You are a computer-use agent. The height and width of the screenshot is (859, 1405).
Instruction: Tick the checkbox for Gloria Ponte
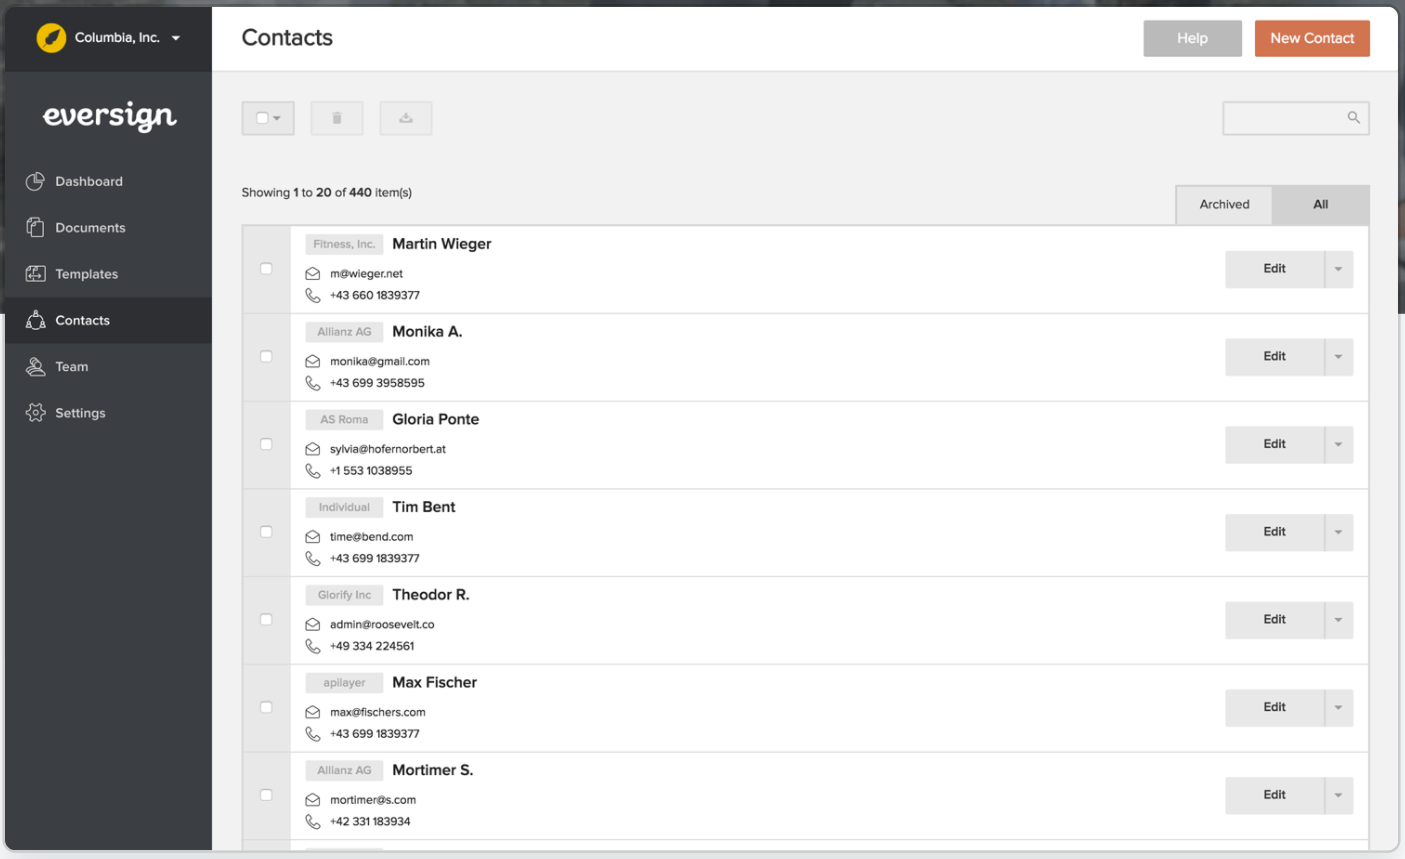(266, 444)
